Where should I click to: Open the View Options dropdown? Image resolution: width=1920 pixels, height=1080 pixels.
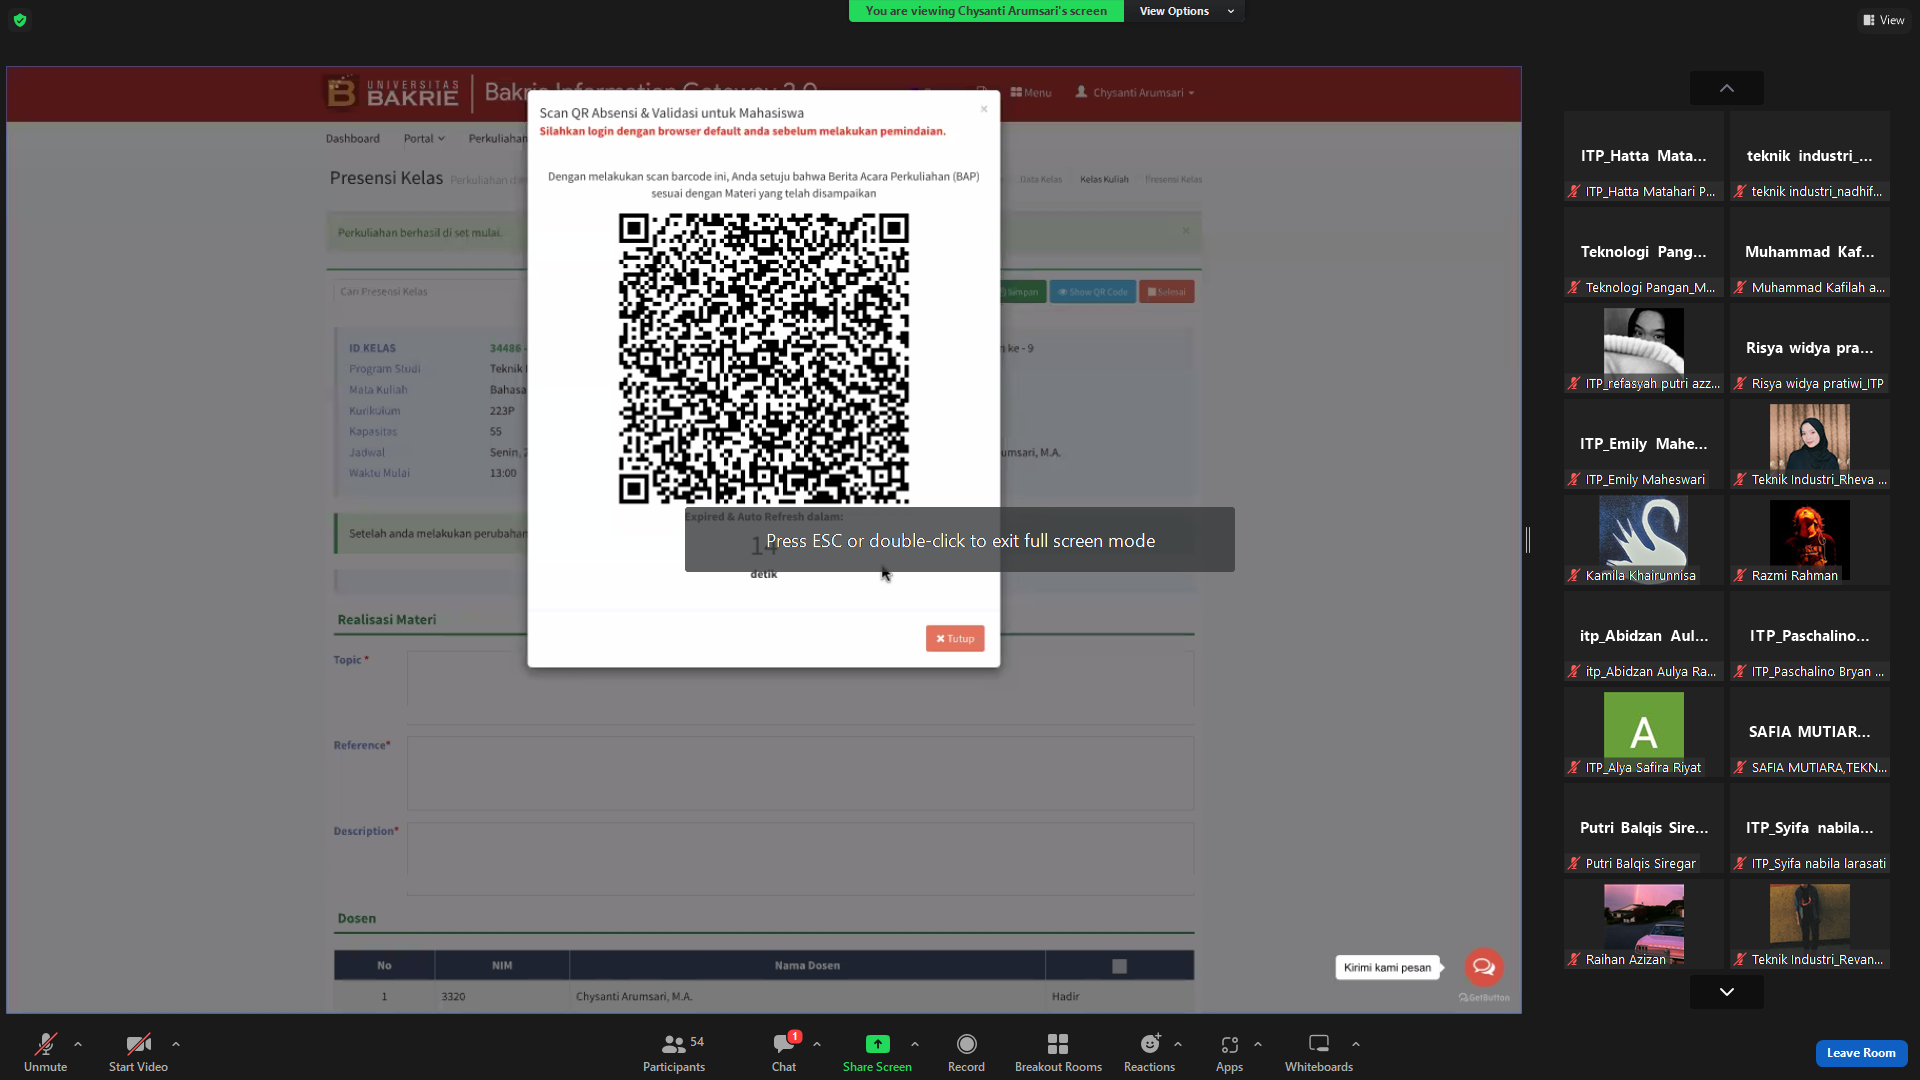point(1186,11)
